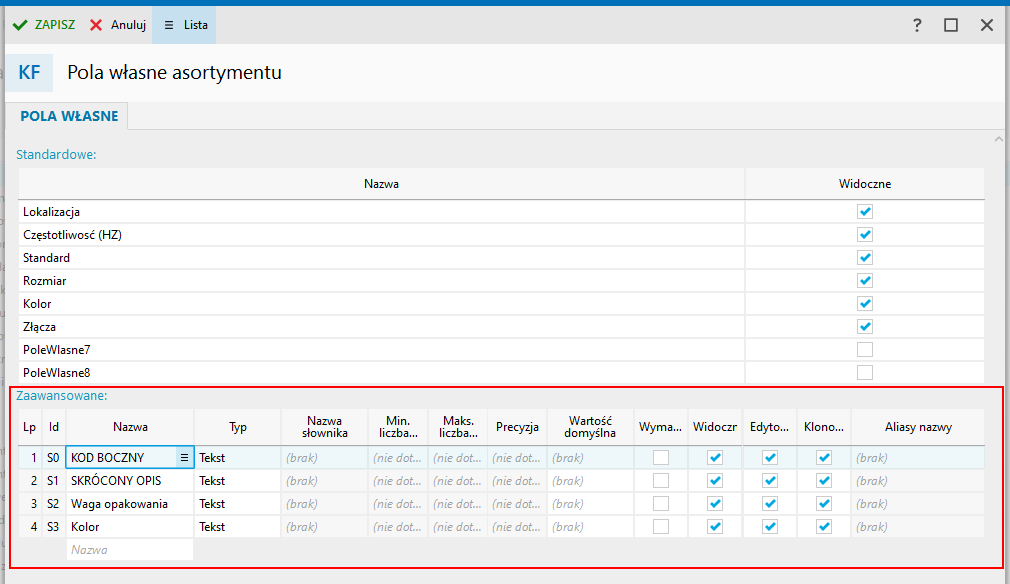Click the Częstotliwość (HZ) field name
Screen dimensions: 1010x584
click(x=72, y=235)
